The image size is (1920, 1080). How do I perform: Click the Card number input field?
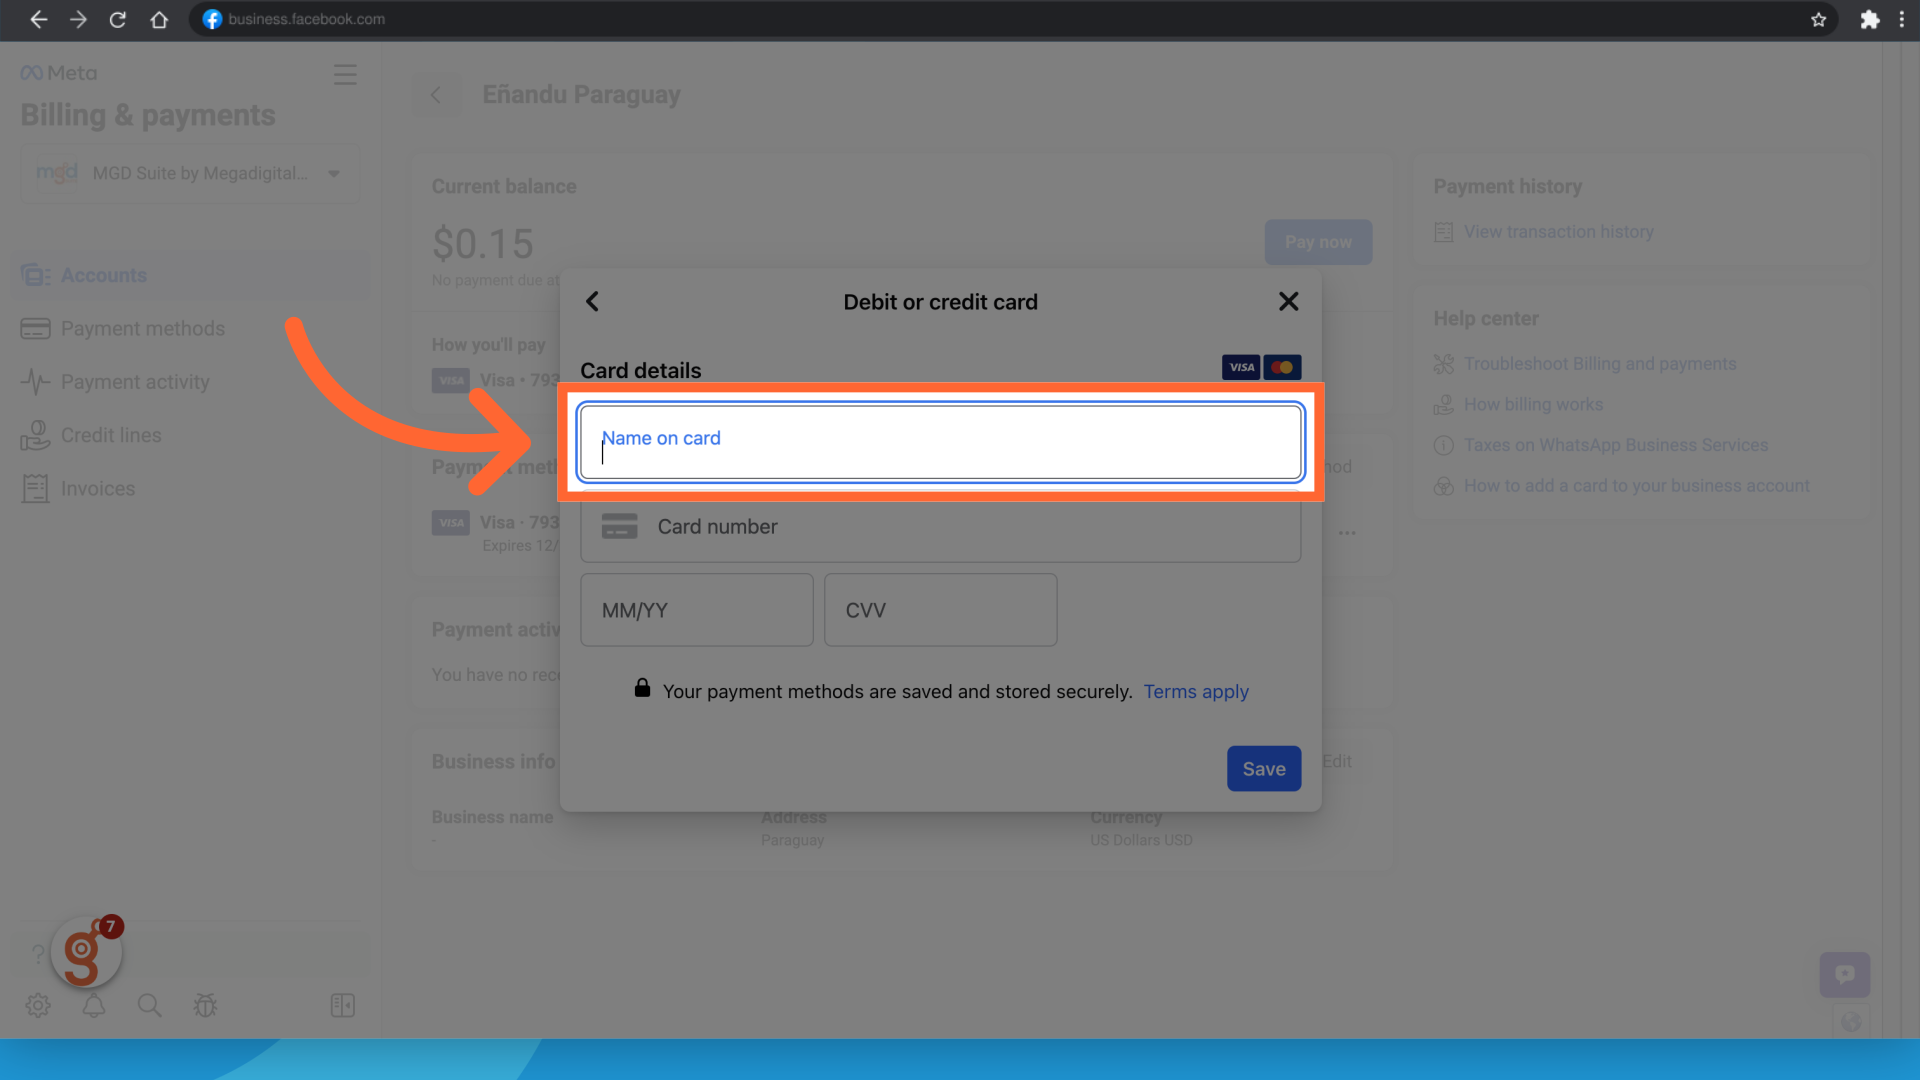tap(940, 527)
